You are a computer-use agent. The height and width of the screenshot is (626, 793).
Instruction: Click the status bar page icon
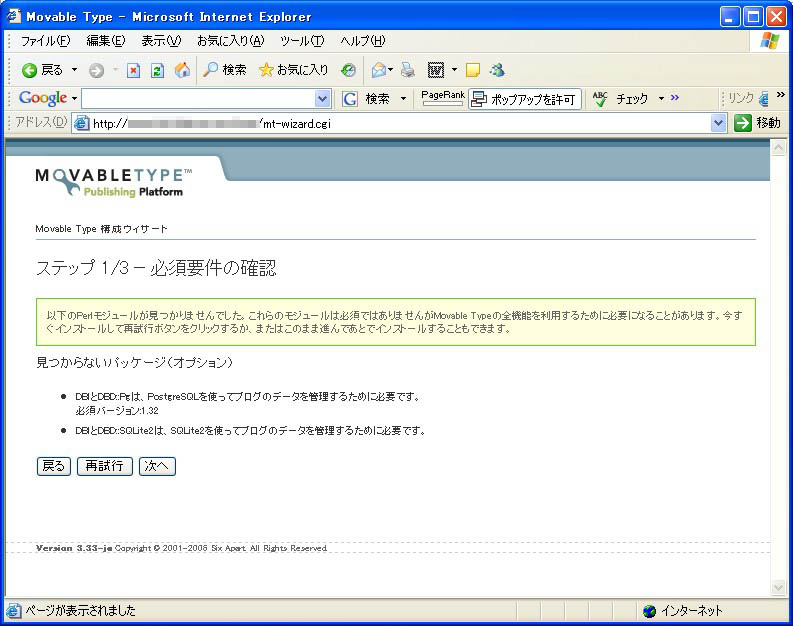tap(14, 611)
